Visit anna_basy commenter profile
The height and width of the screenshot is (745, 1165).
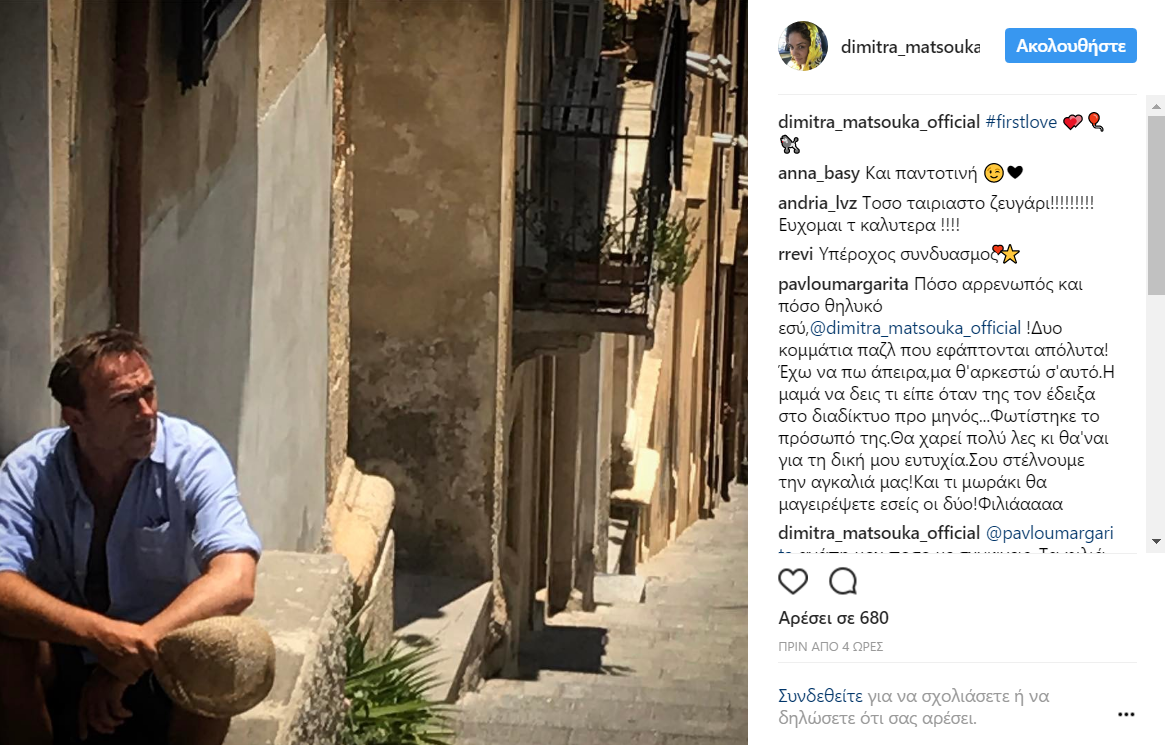[x=819, y=173]
